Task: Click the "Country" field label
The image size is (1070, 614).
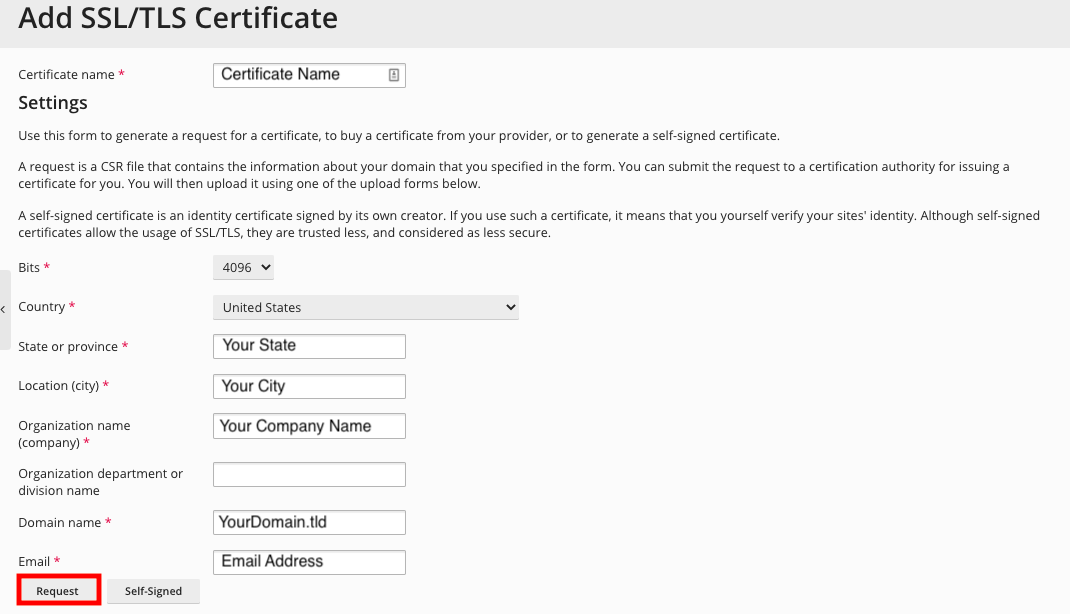Action: (x=42, y=307)
